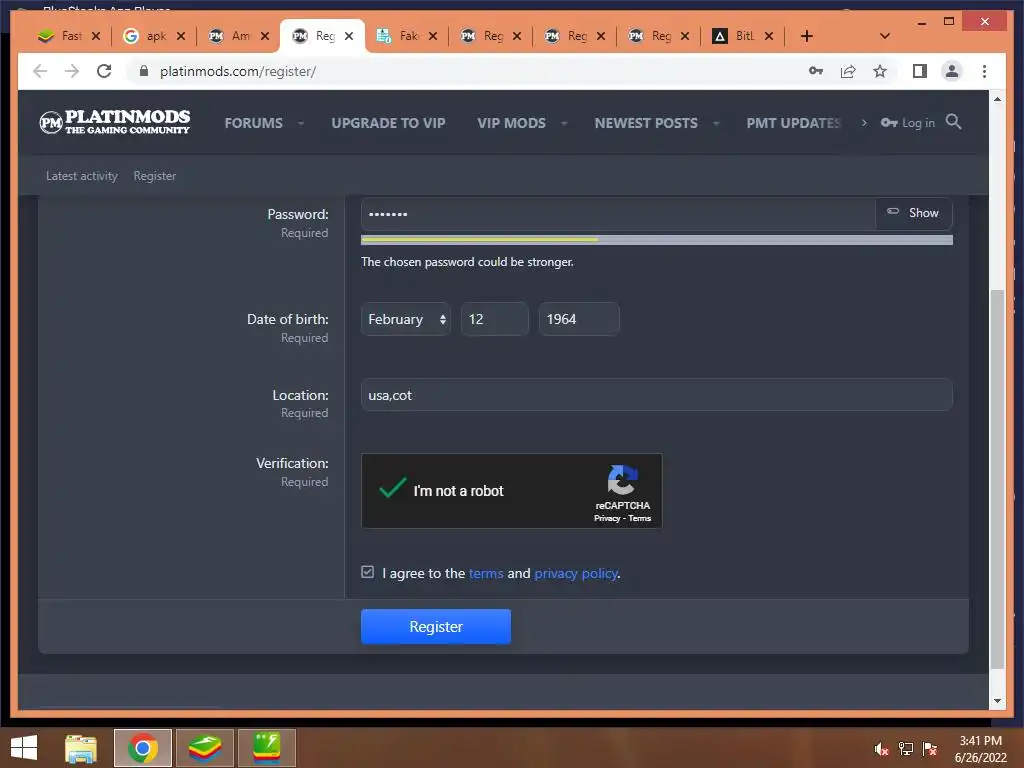
Task: Open the saved passwords key icon
Action: [x=816, y=71]
